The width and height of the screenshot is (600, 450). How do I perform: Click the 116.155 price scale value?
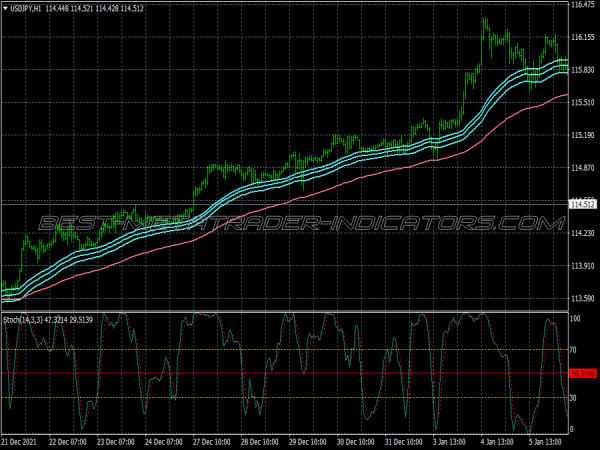[582, 37]
